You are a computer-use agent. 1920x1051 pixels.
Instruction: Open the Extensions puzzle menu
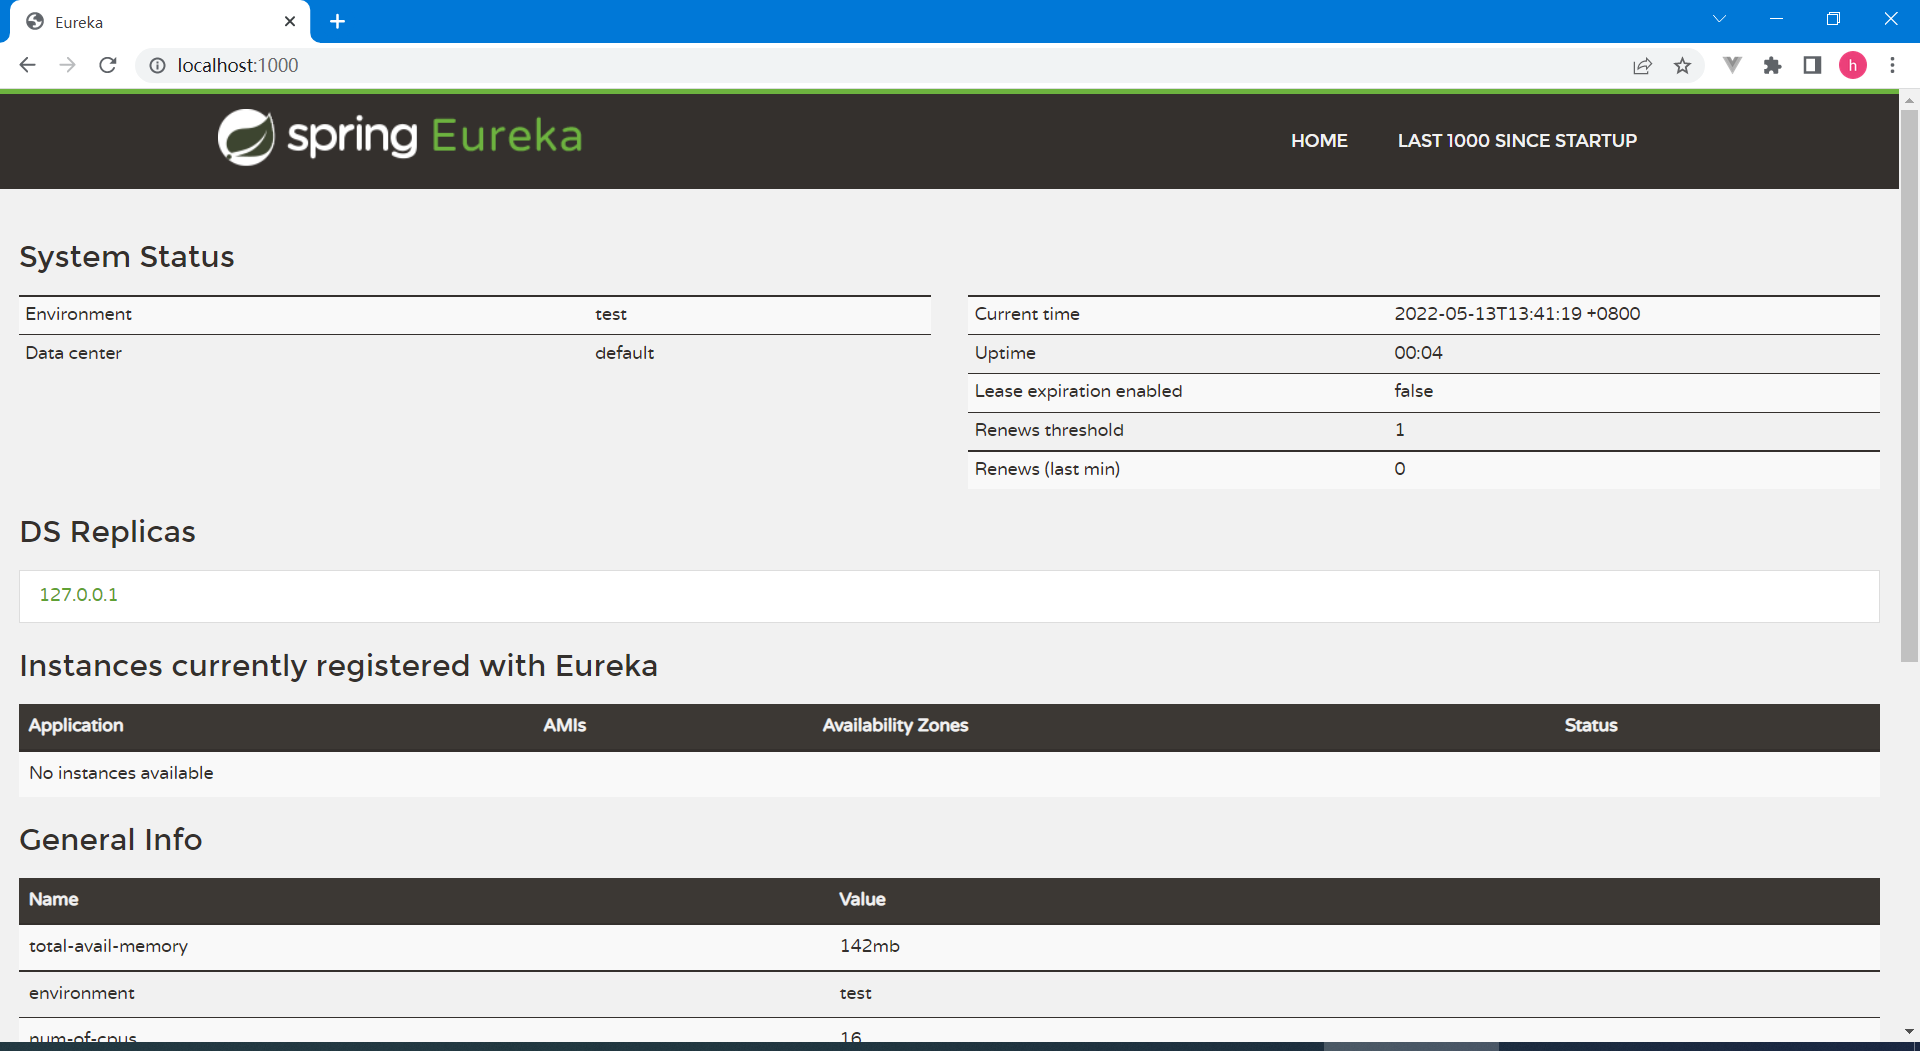[1772, 66]
